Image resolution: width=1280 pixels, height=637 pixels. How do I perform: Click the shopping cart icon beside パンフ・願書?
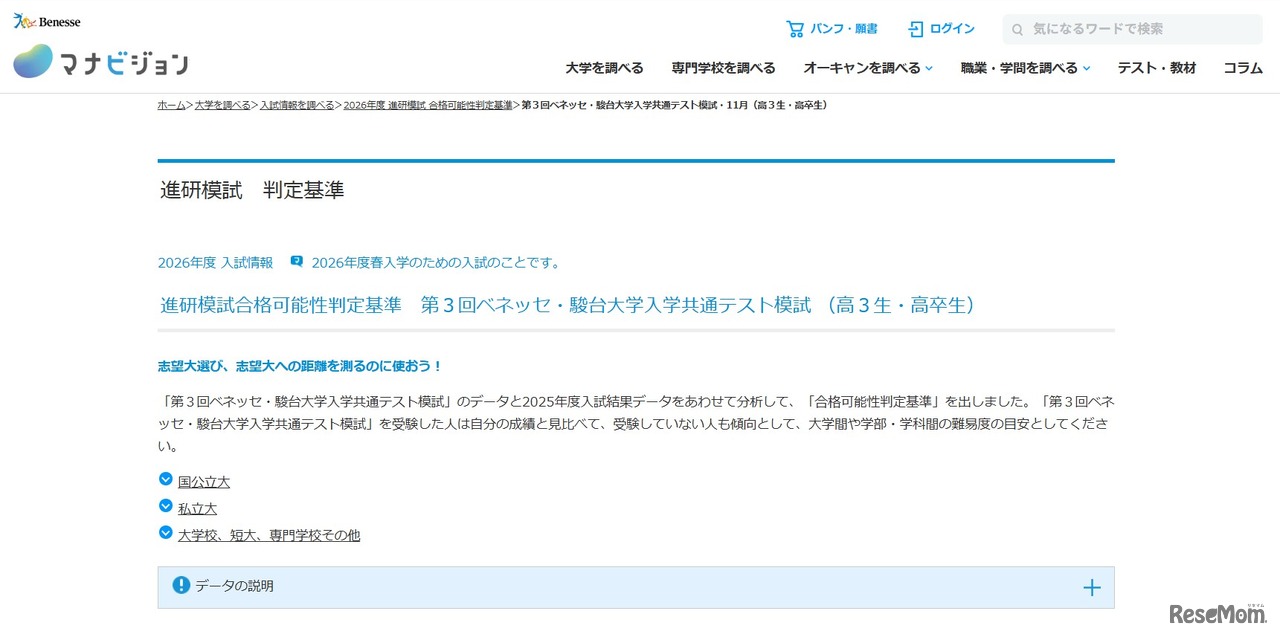[795, 29]
